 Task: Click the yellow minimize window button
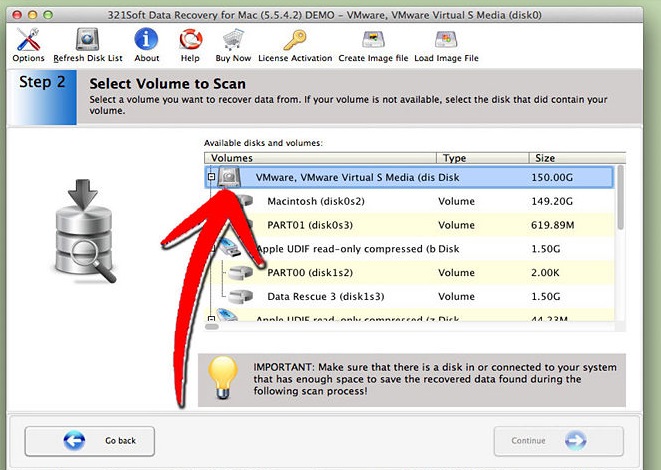click(32, 15)
